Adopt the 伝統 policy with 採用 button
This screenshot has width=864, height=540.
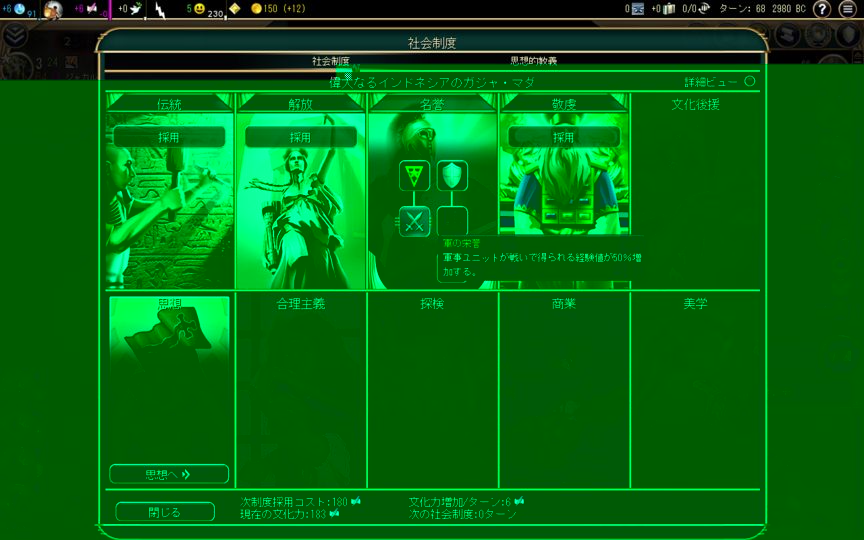(x=169, y=137)
